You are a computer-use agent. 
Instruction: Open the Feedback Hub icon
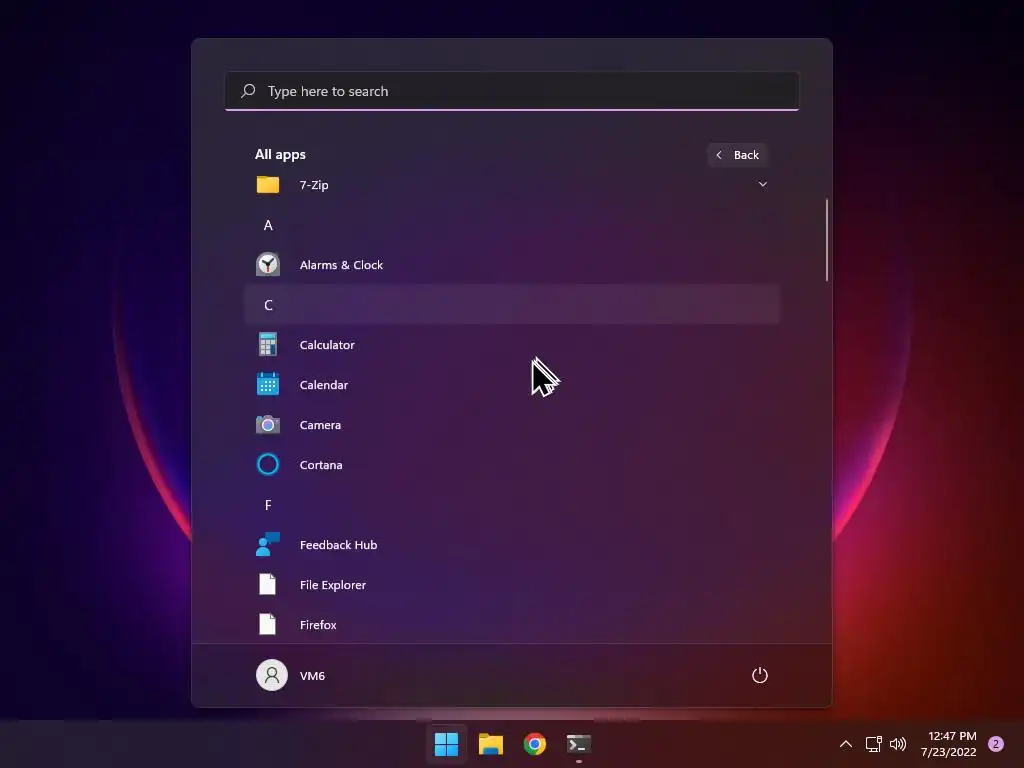pyautogui.click(x=268, y=544)
